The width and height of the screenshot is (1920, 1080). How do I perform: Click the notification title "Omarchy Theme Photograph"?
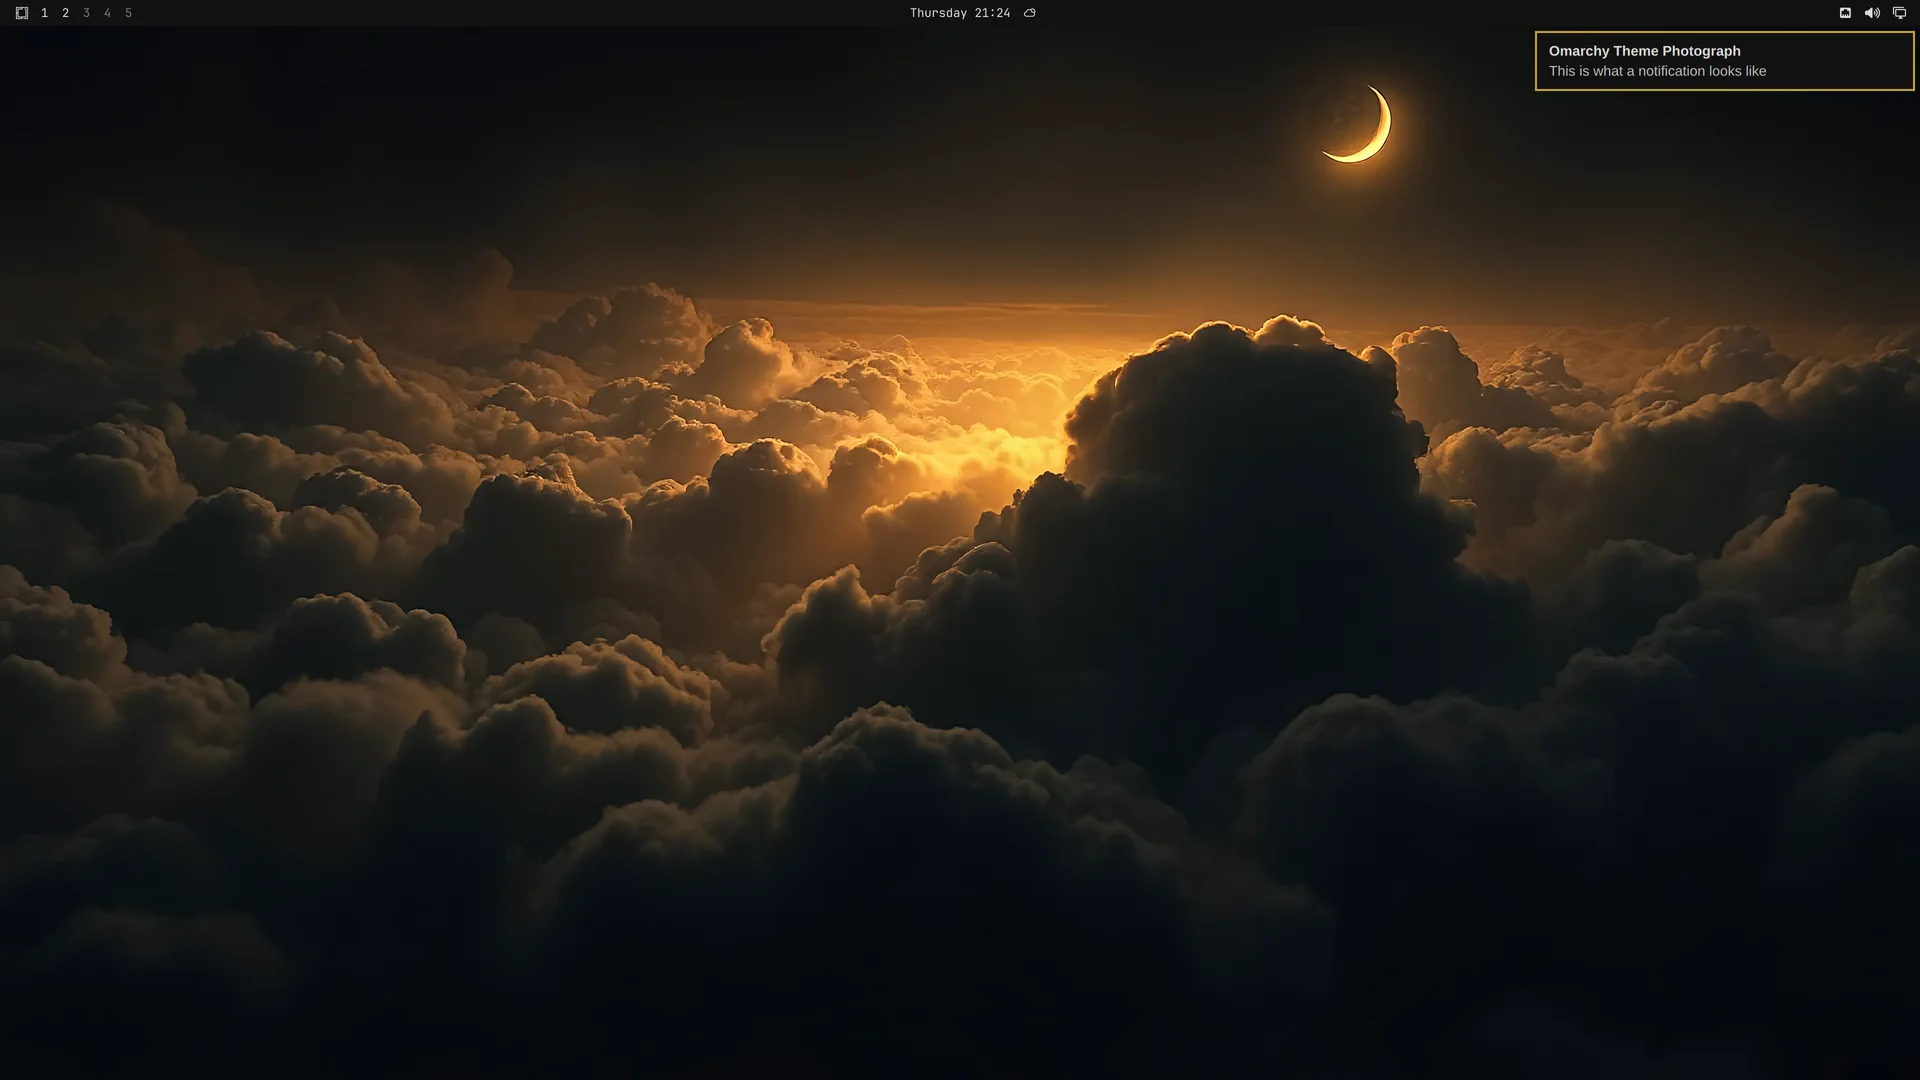1644,51
